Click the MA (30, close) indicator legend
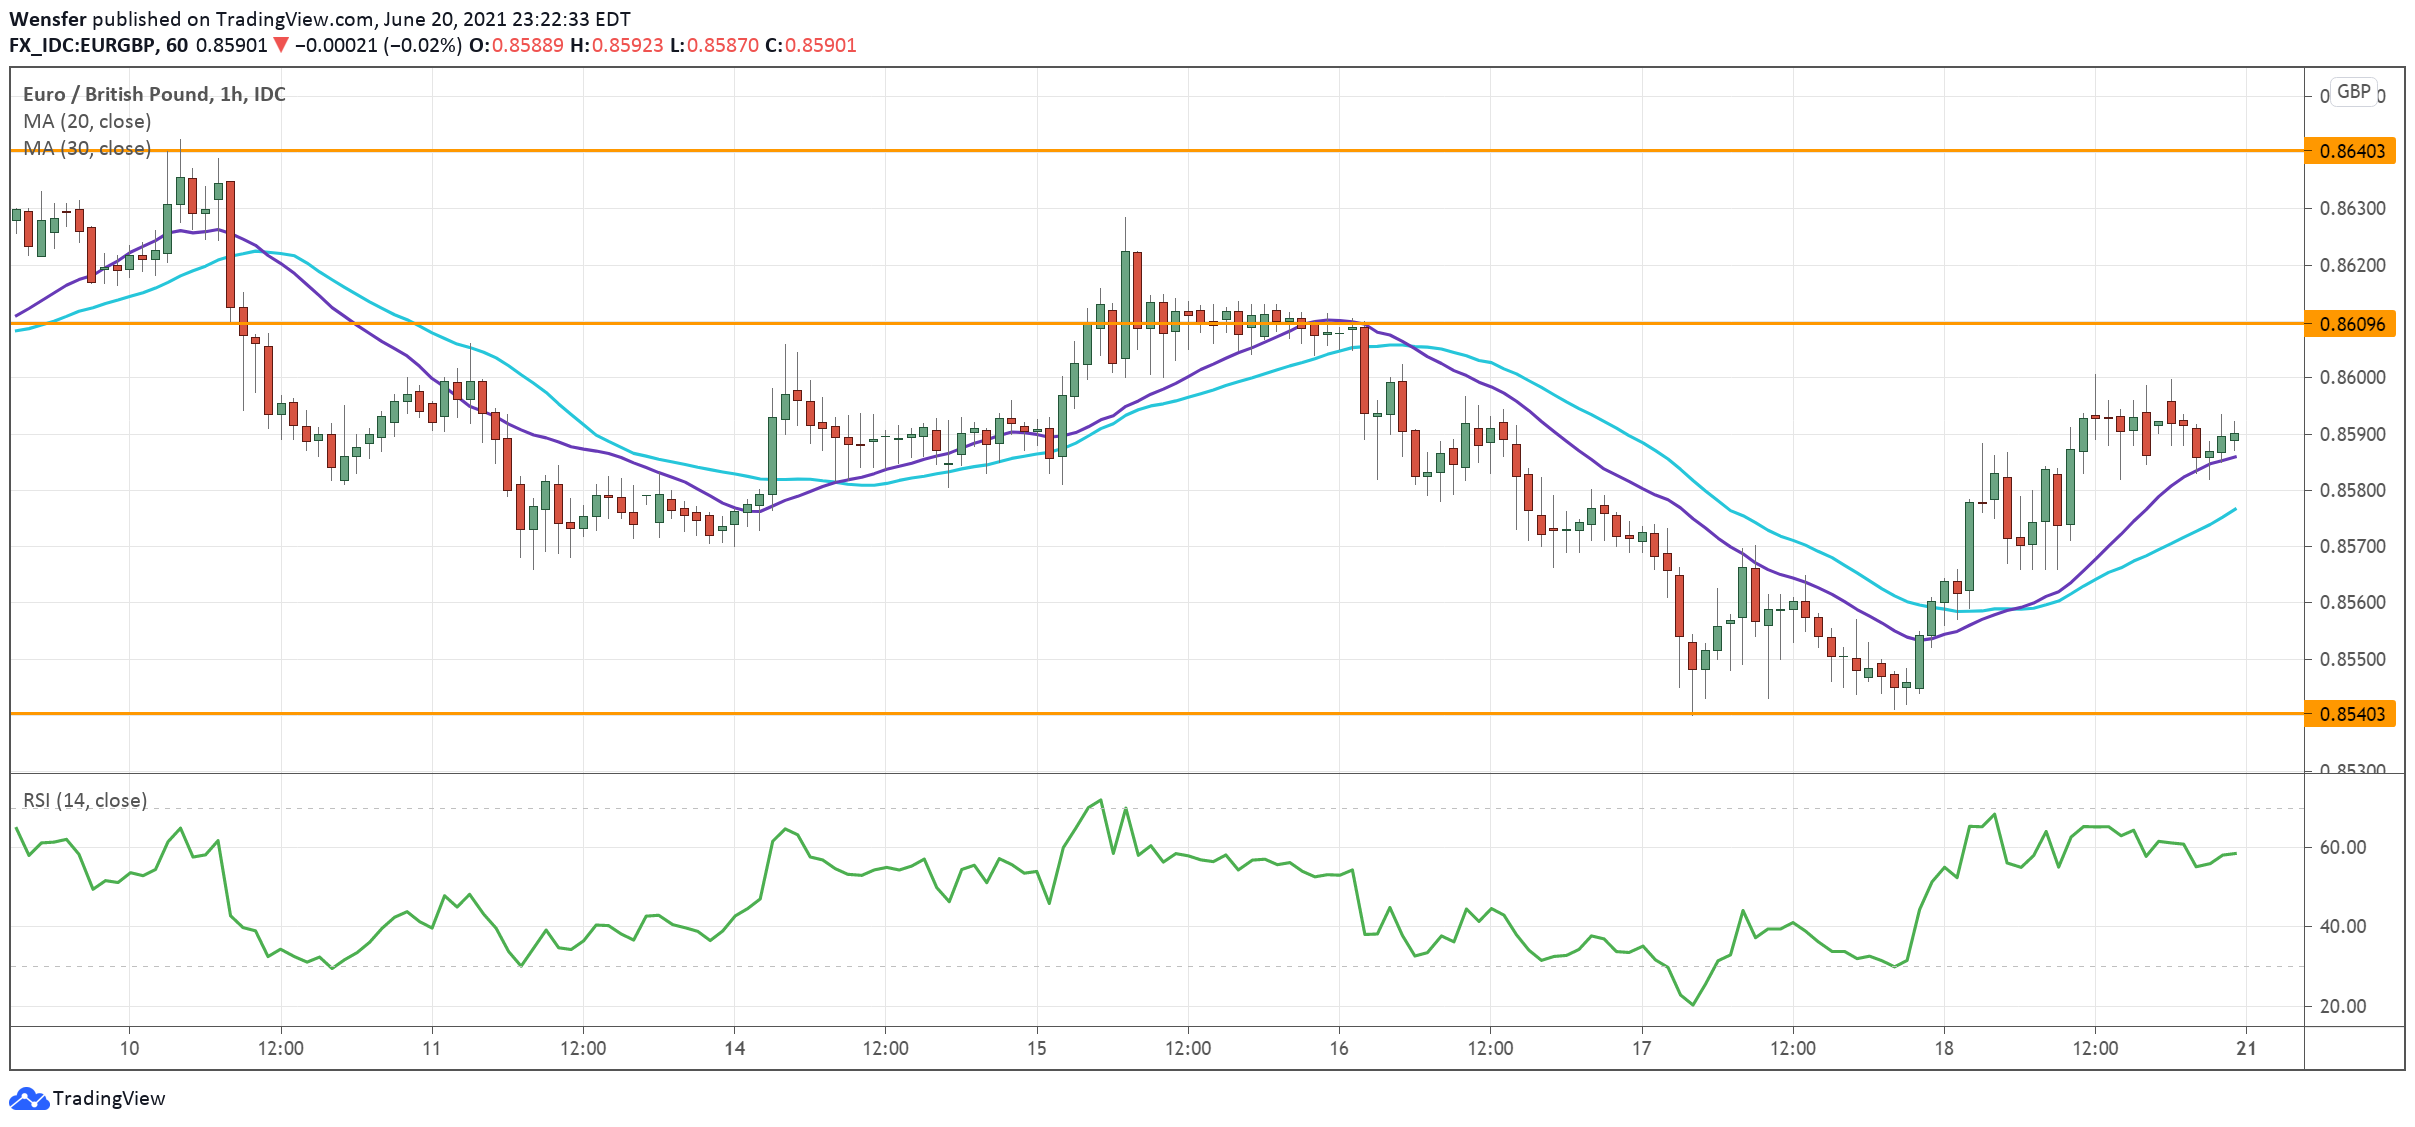Viewport: 2415px width, 1127px height. click(87, 148)
